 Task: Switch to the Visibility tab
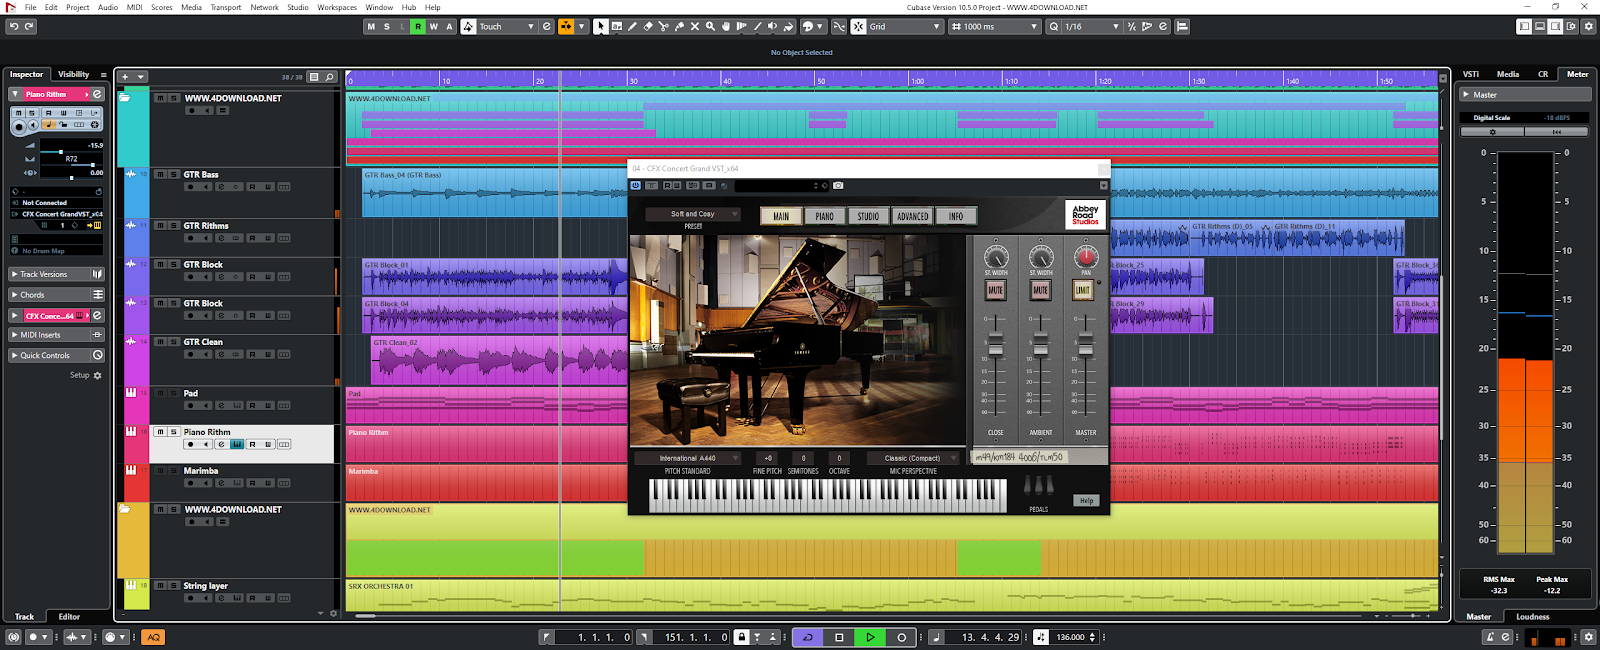pyautogui.click(x=73, y=74)
